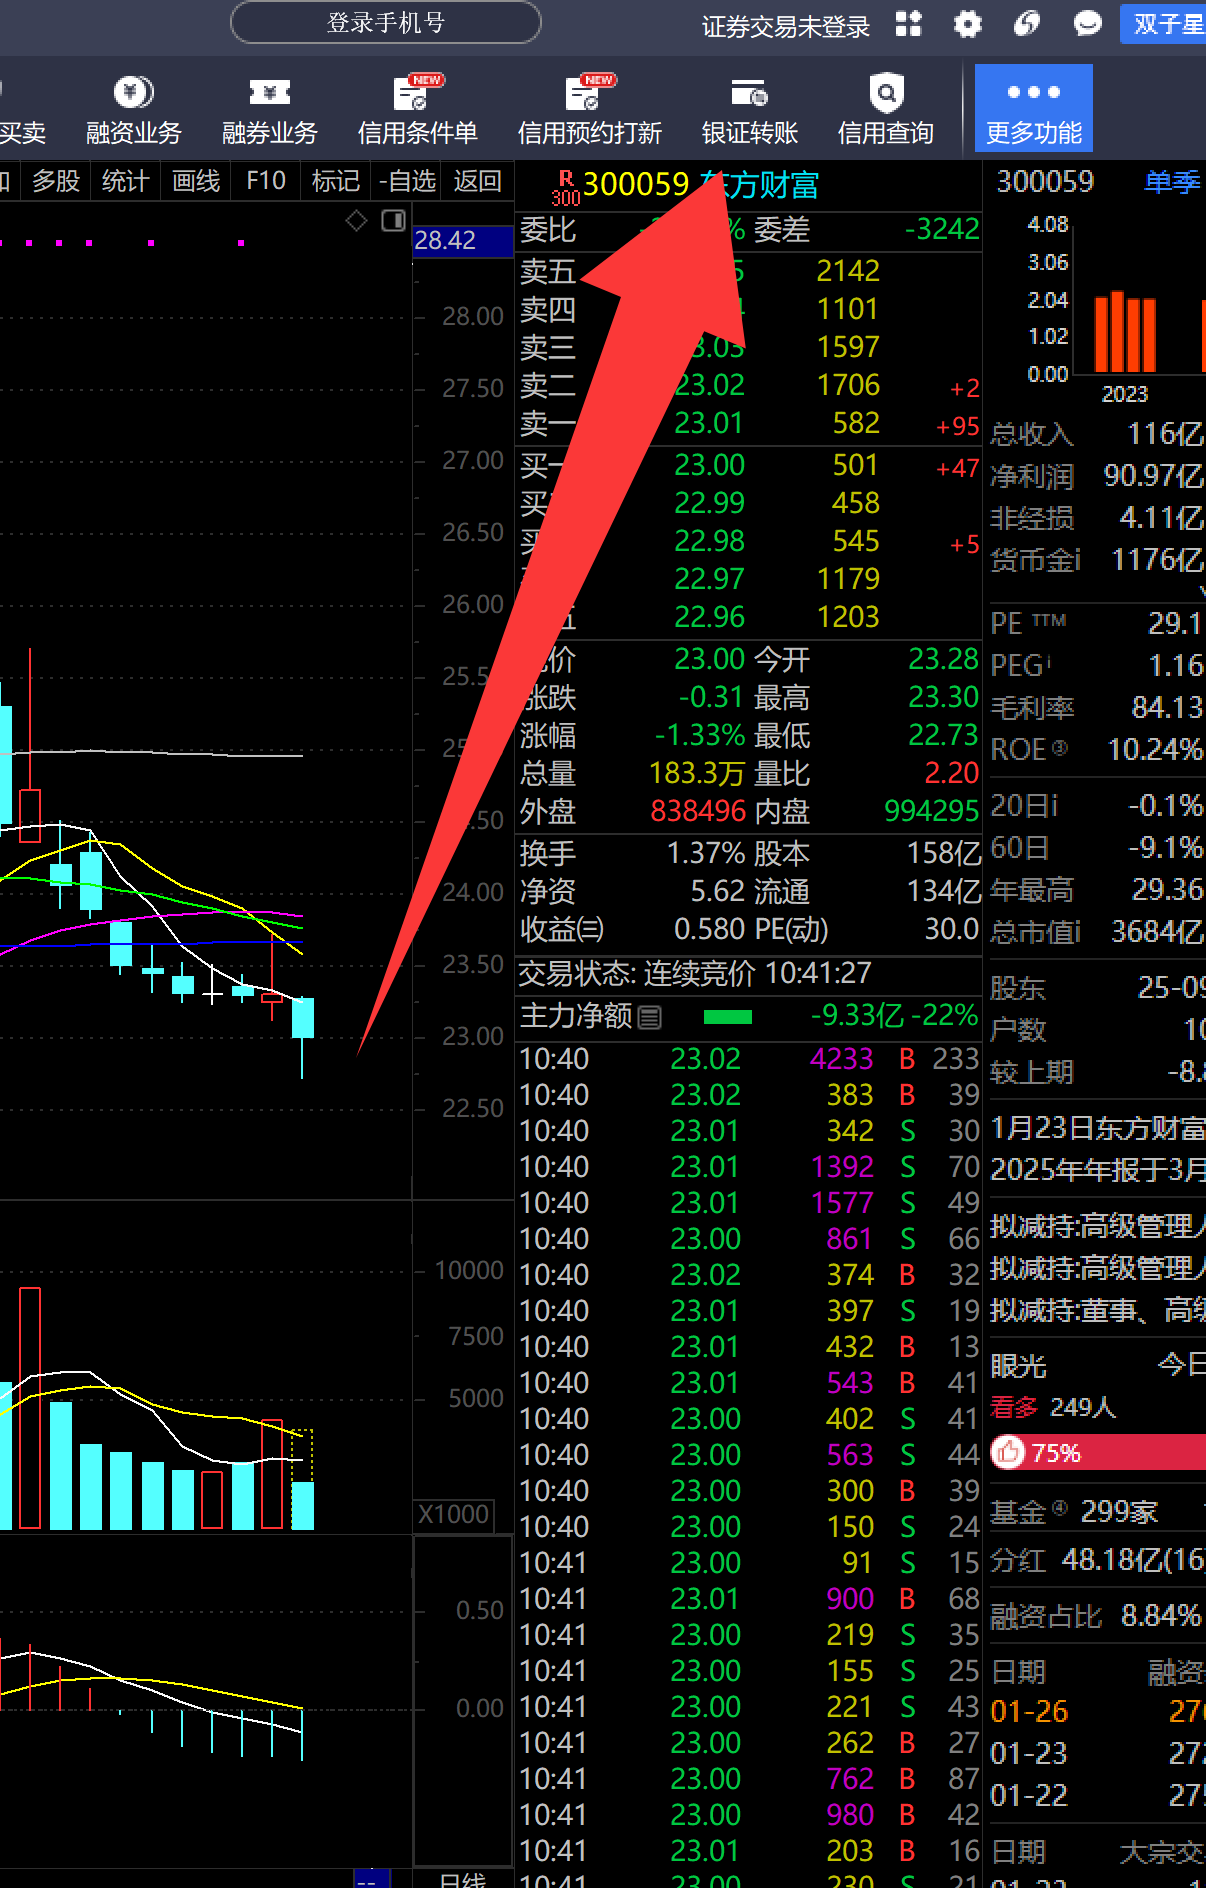Click the R 300 margin marker icon
This screenshot has width=1206, height=1888.
click(x=566, y=187)
